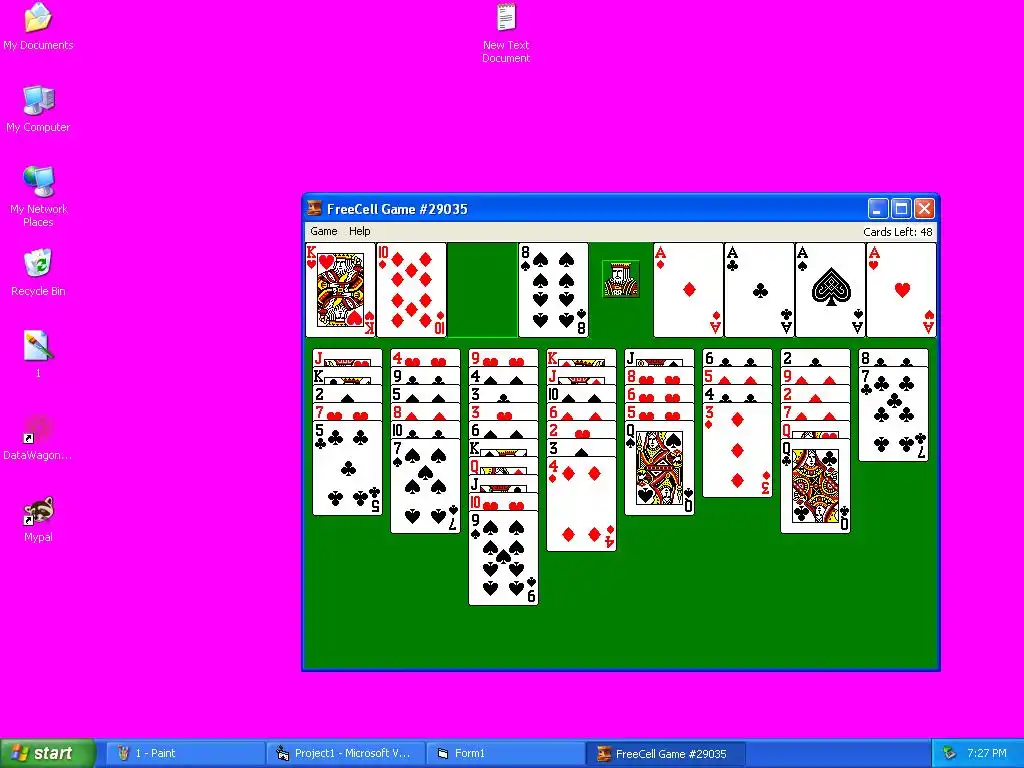Click the 8 of Clubs in last column
This screenshot has width=1024, height=768.
tap(893, 358)
